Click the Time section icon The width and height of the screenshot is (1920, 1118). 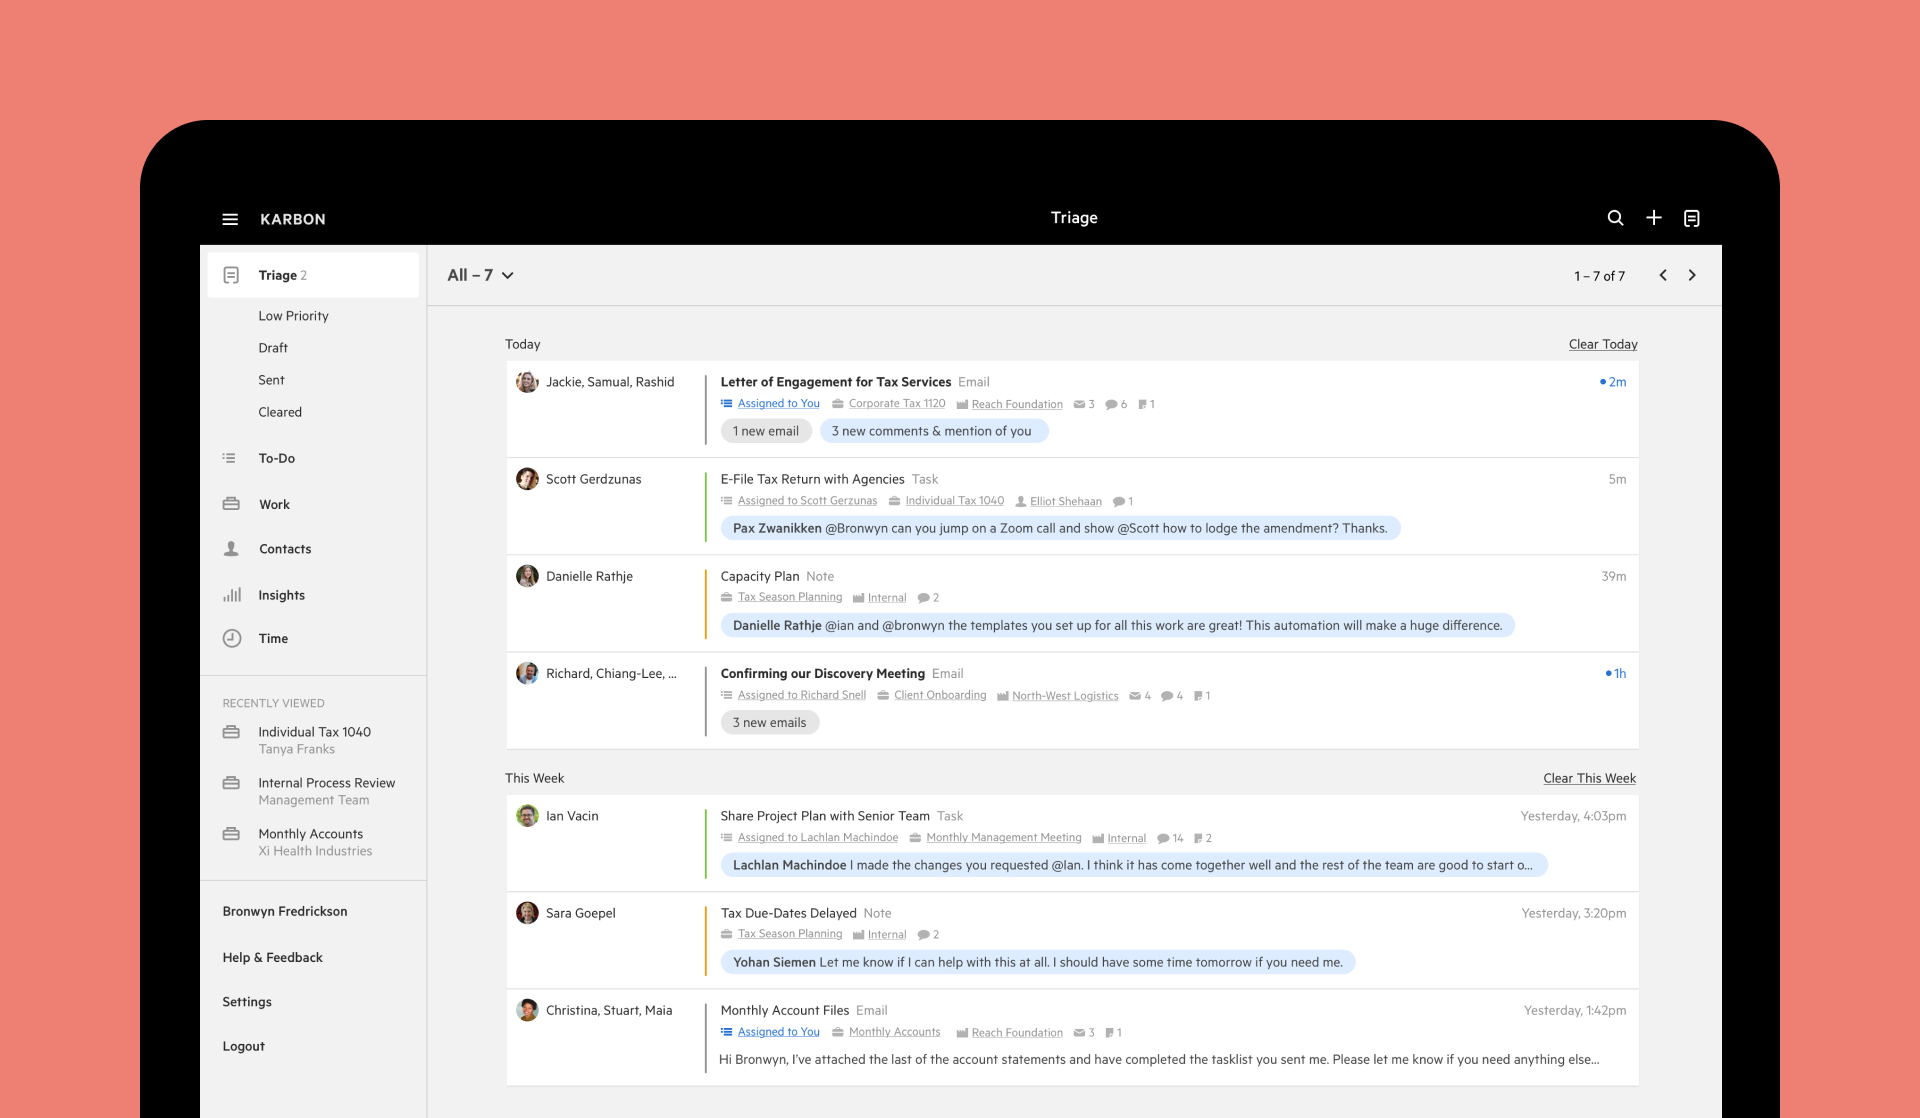point(232,636)
